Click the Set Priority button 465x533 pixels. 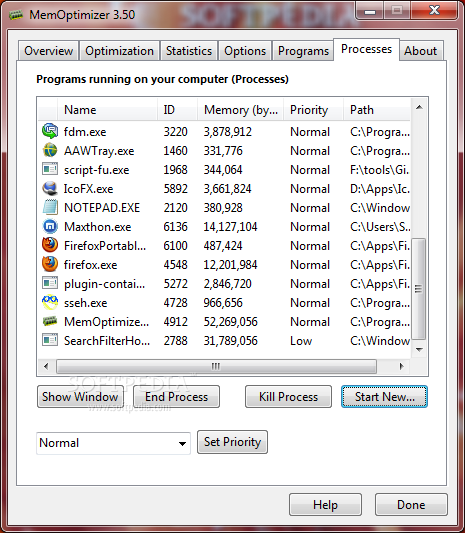click(232, 442)
